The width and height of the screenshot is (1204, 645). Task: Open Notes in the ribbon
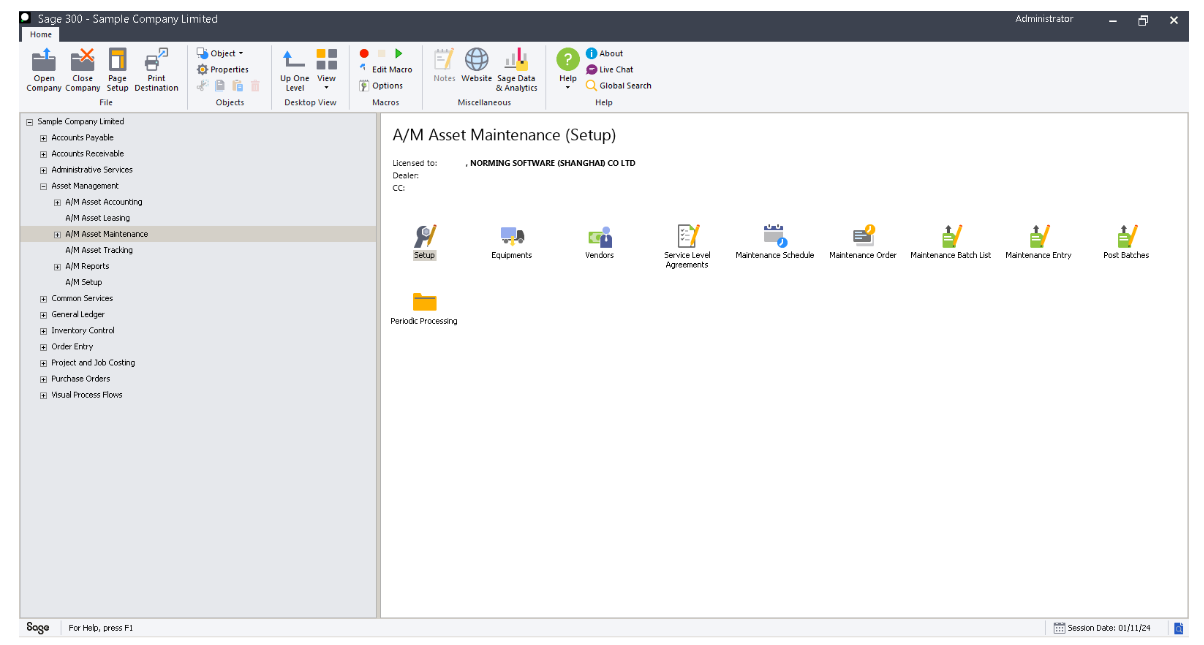(x=444, y=65)
